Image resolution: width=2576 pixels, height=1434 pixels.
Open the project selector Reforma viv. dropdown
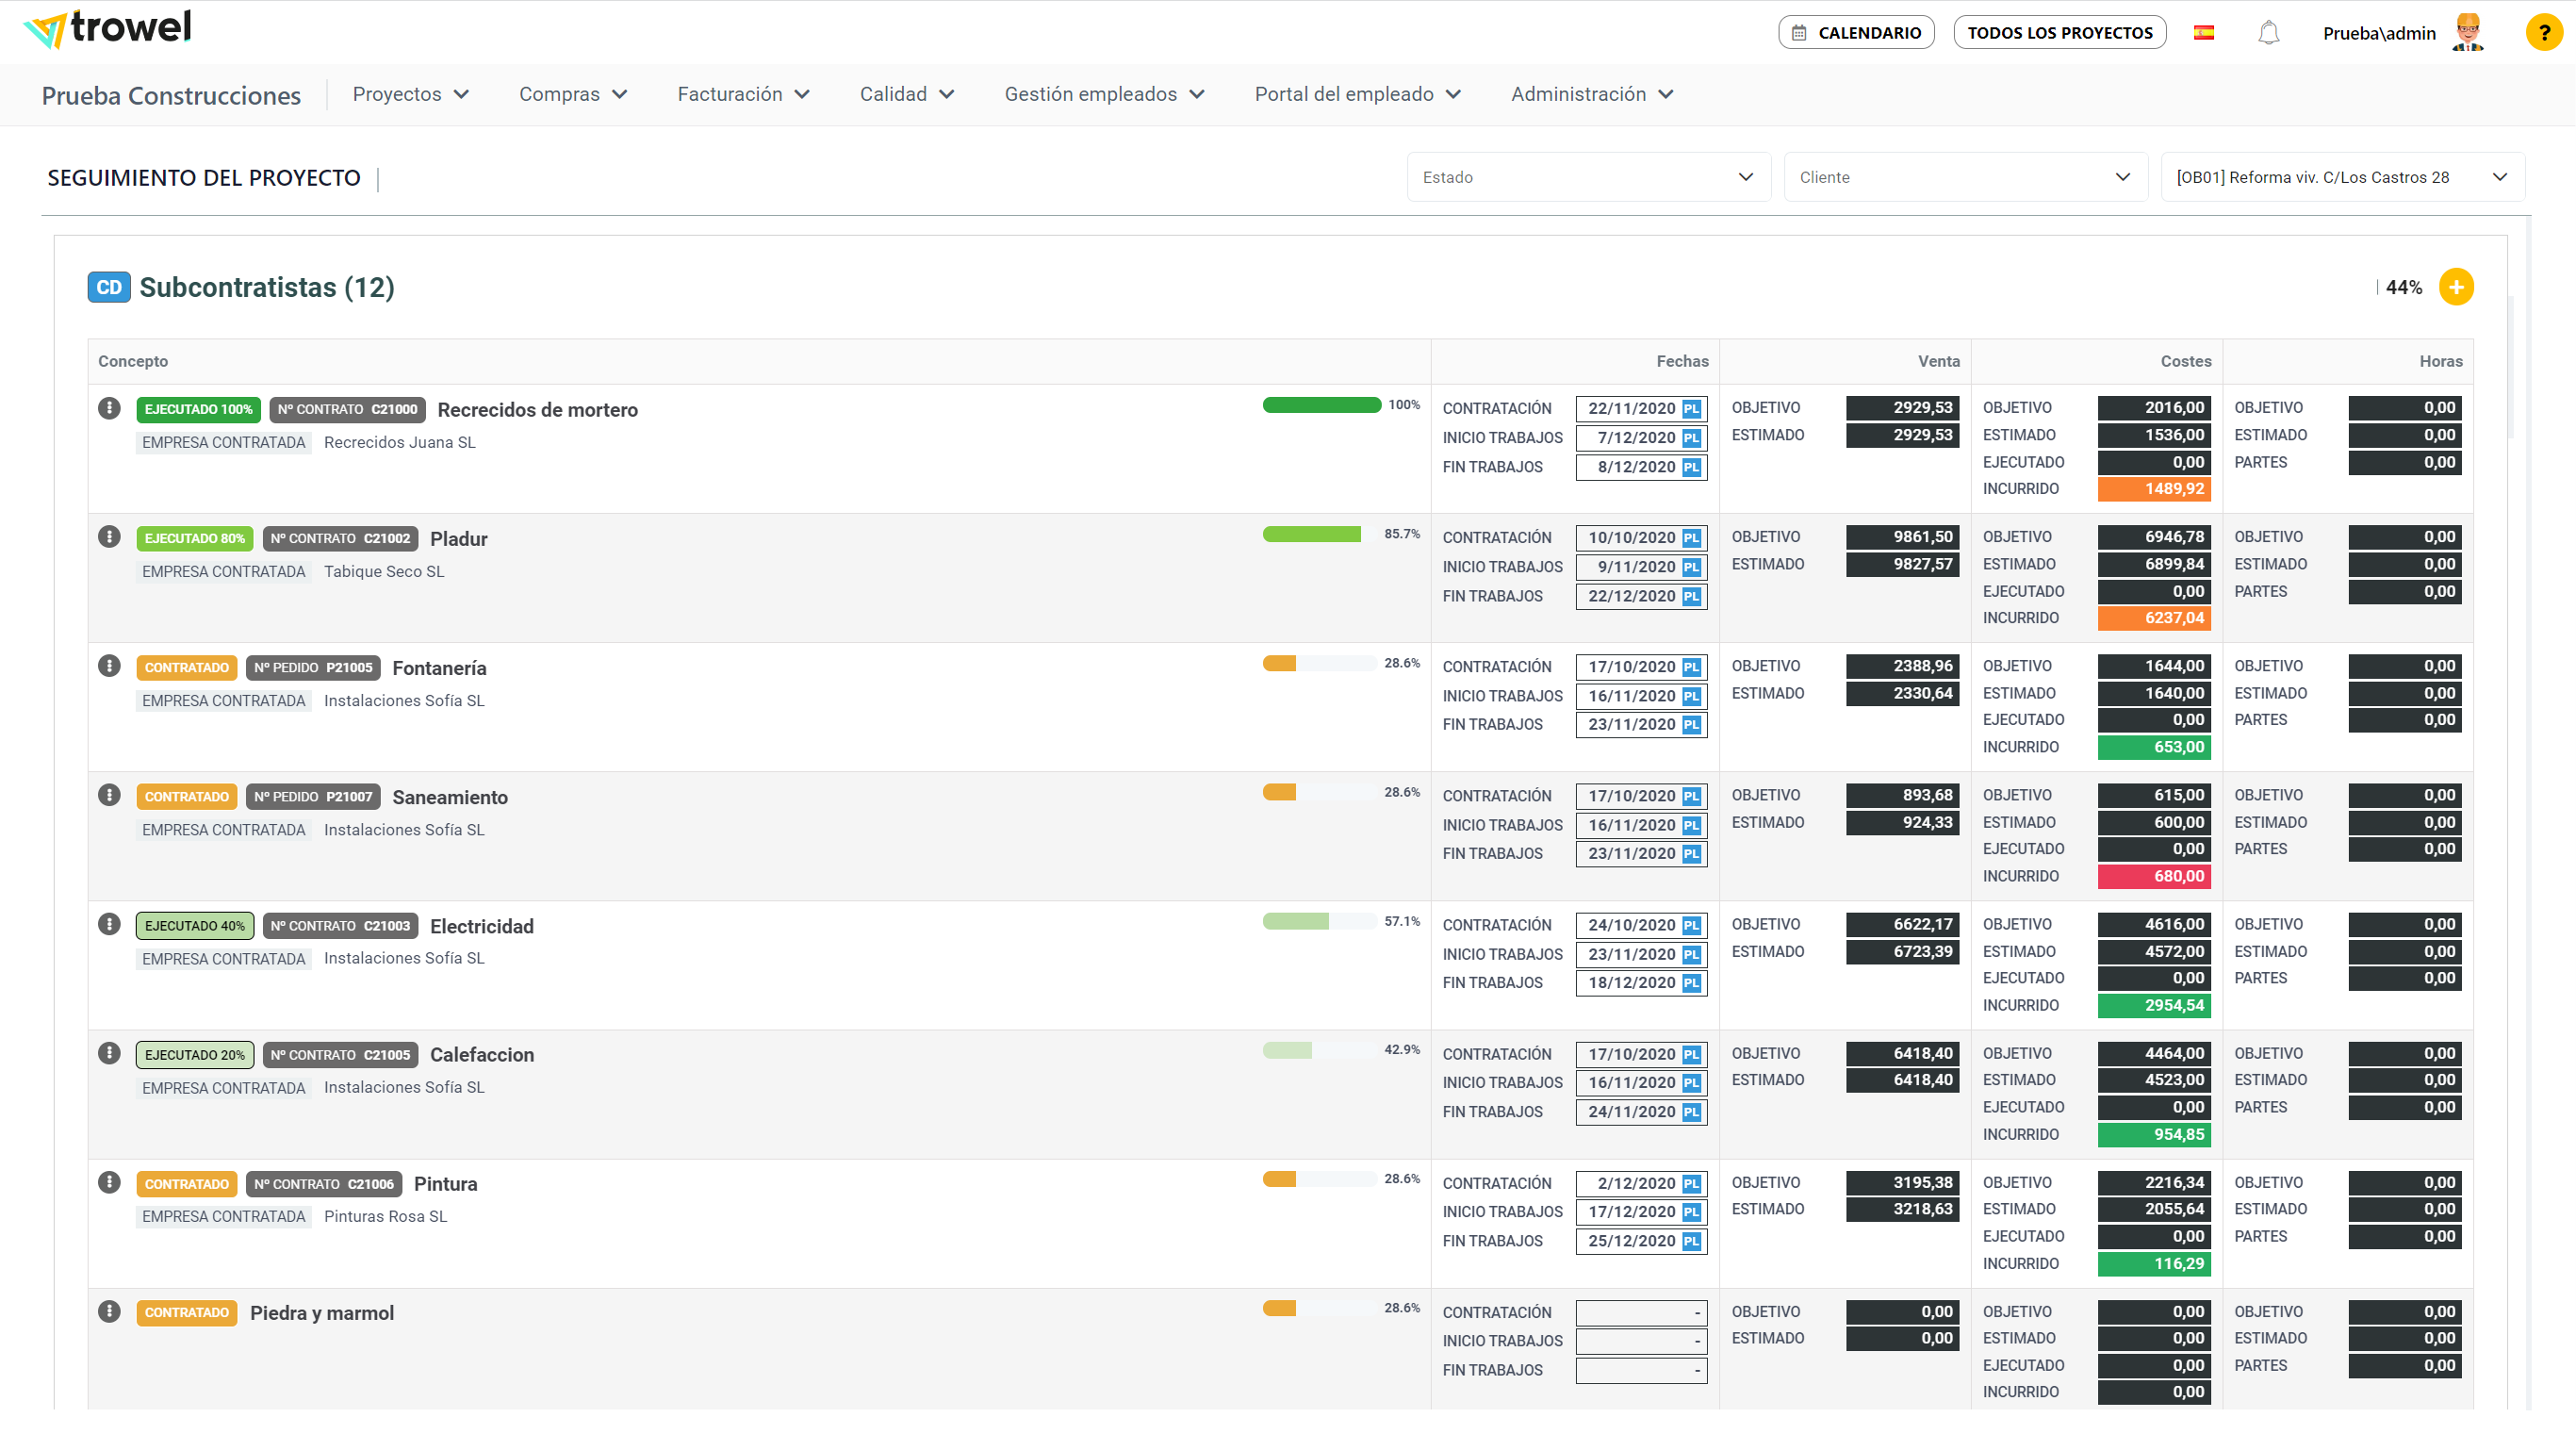(x=2342, y=177)
